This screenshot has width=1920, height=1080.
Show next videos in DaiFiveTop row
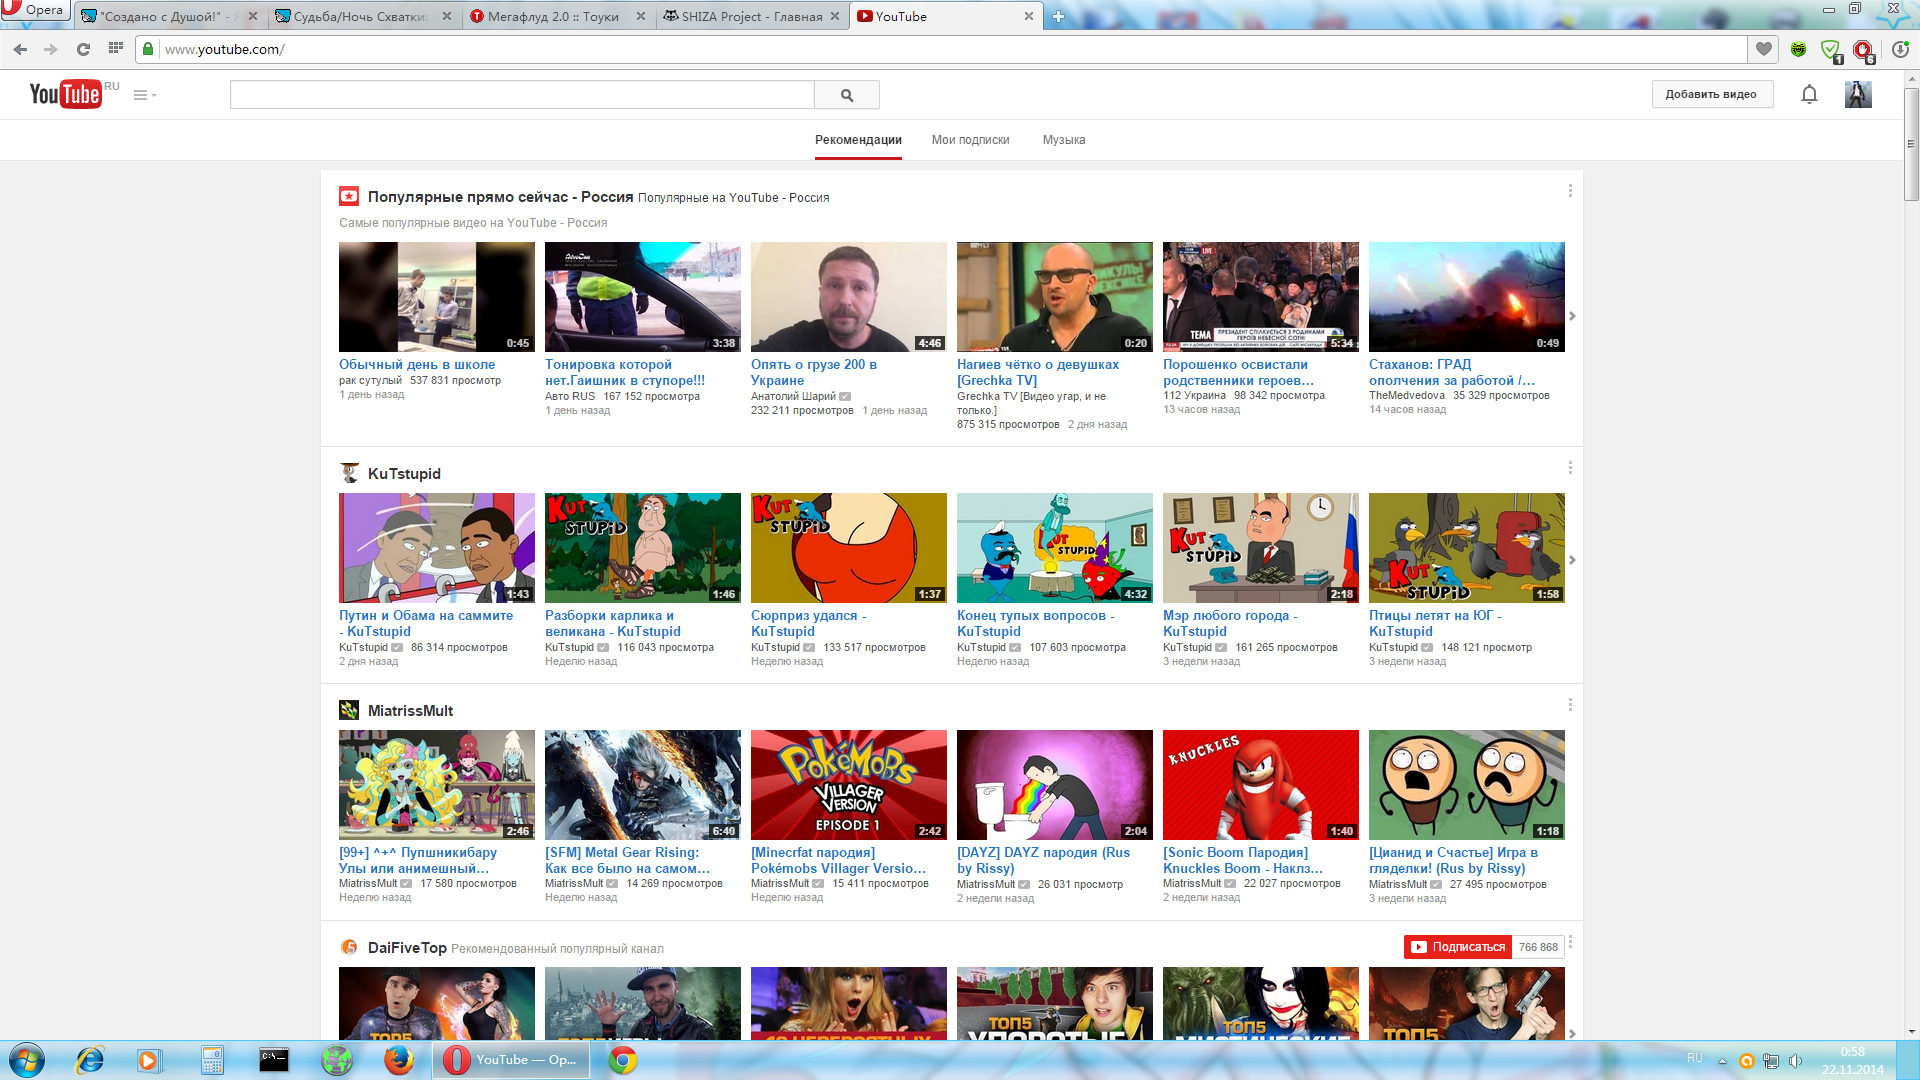(x=1572, y=1033)
